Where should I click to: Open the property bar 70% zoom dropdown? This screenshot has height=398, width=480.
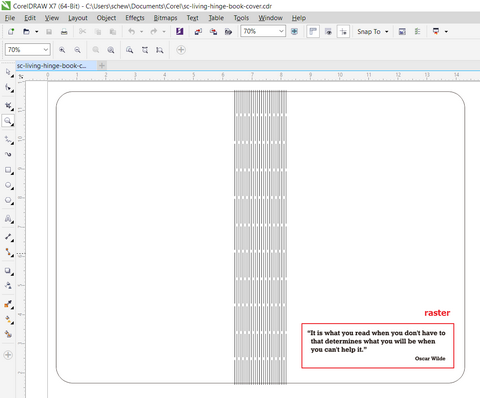(x=46, y=50)
